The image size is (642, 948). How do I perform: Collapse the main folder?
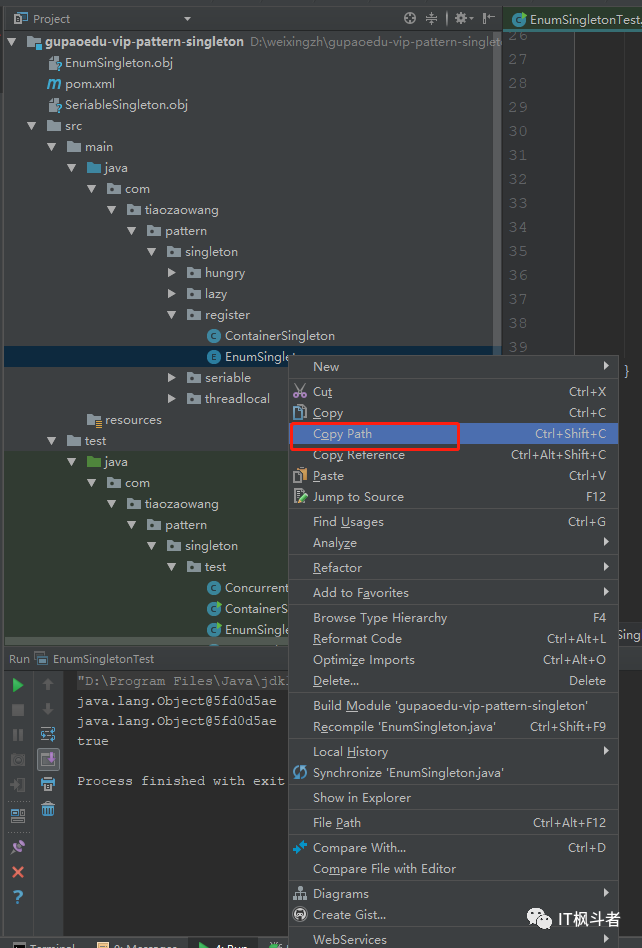[51, 147]
